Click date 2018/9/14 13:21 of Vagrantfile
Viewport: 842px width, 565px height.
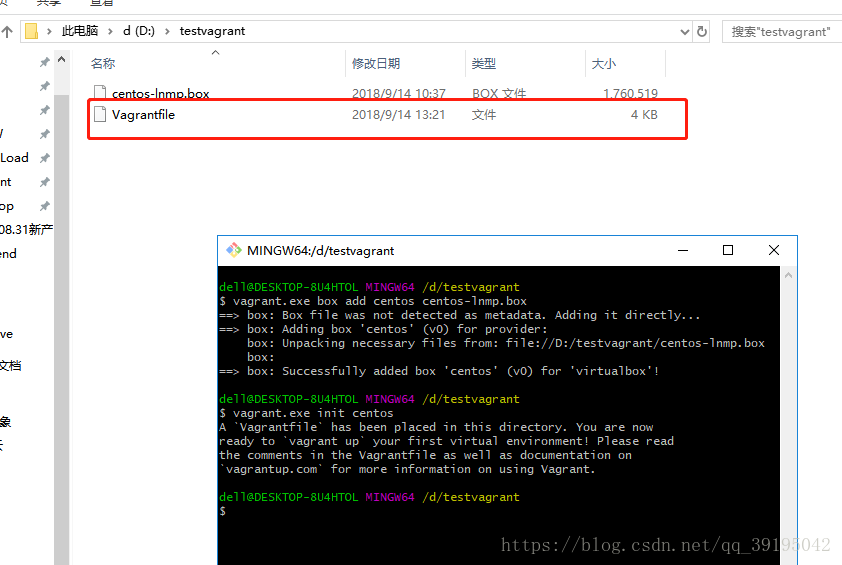(398, 114)
